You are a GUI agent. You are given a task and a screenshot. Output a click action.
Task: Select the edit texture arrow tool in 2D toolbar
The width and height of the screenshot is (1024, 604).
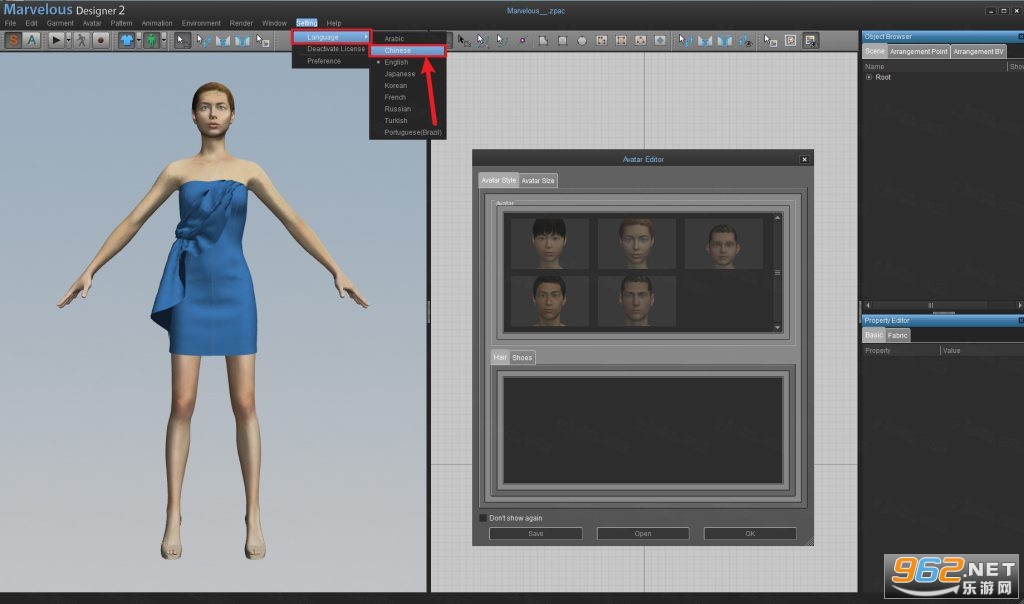771,40
